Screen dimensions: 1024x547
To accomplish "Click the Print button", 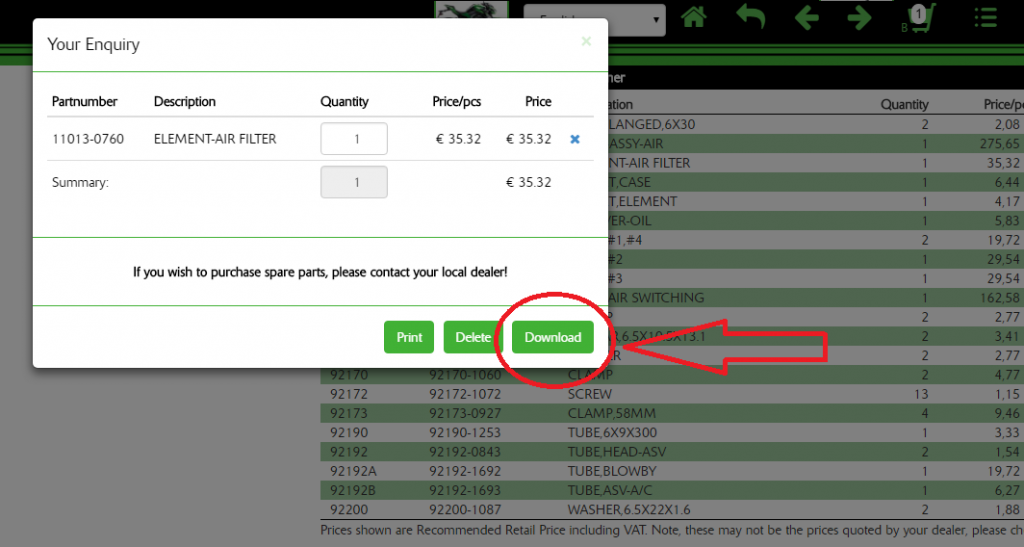I will tap(409, 337).
